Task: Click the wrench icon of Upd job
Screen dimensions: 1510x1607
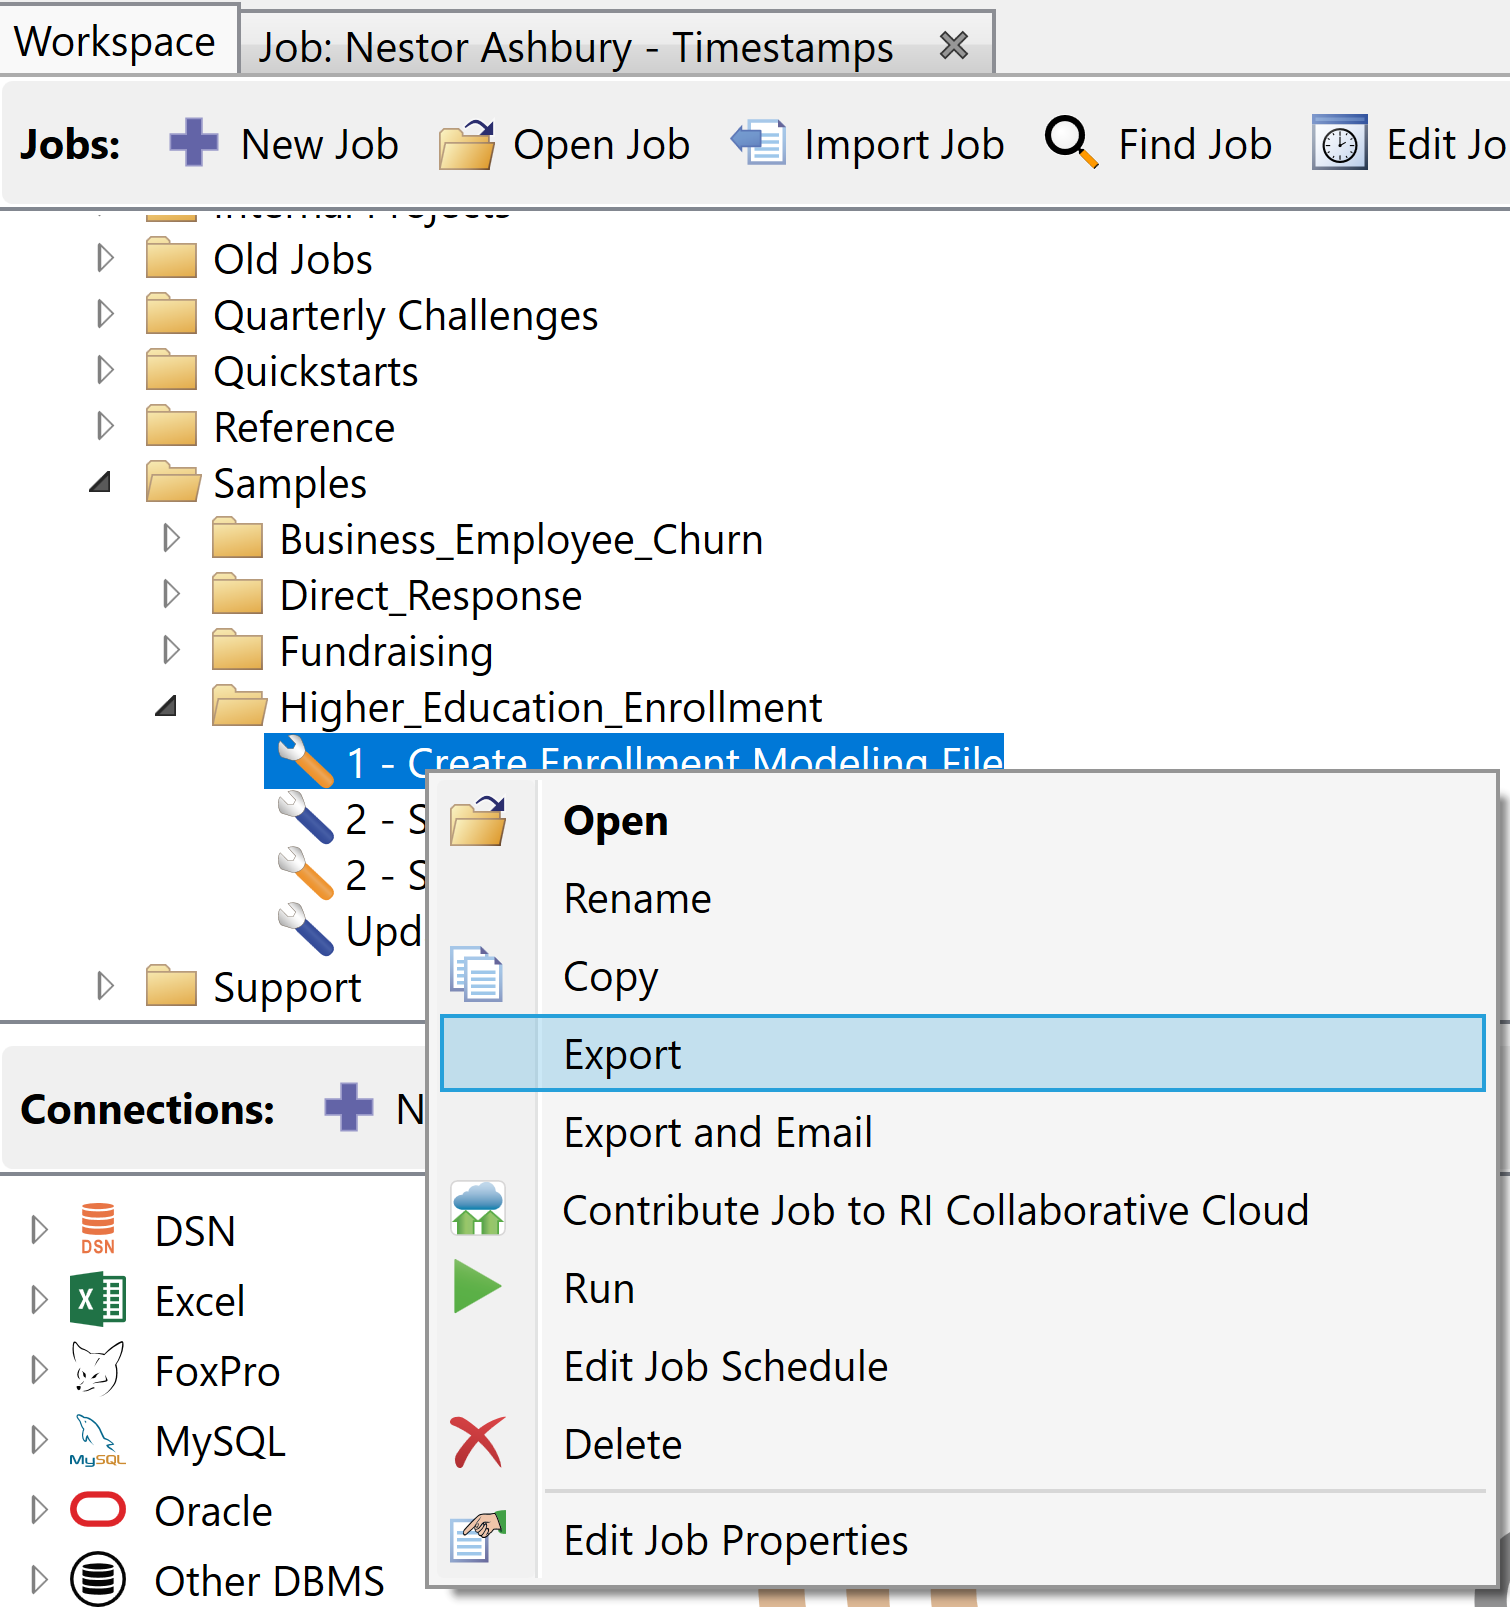Action: tap(305, 930)
